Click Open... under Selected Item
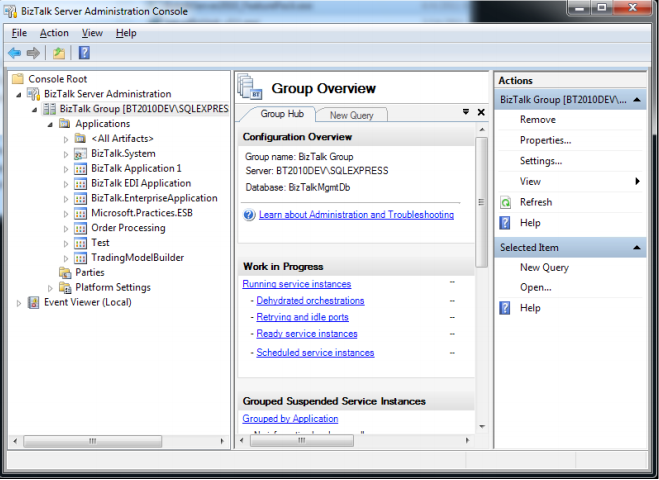 [x=535, y=288]
